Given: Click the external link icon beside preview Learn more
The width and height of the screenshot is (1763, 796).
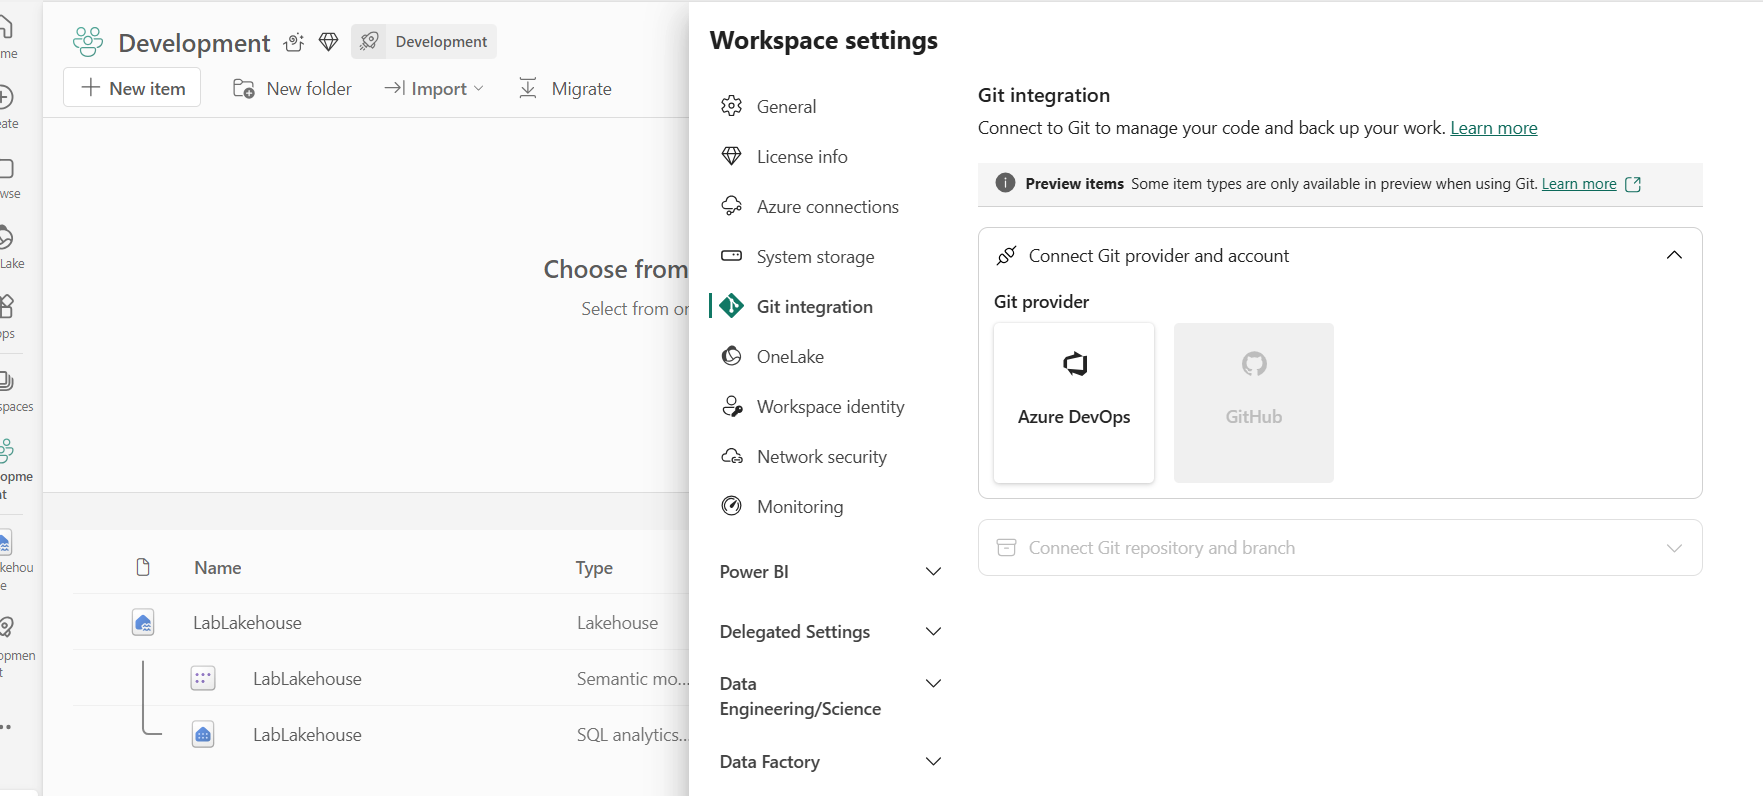Looking at the screenshot, I should pos(1633,184).
